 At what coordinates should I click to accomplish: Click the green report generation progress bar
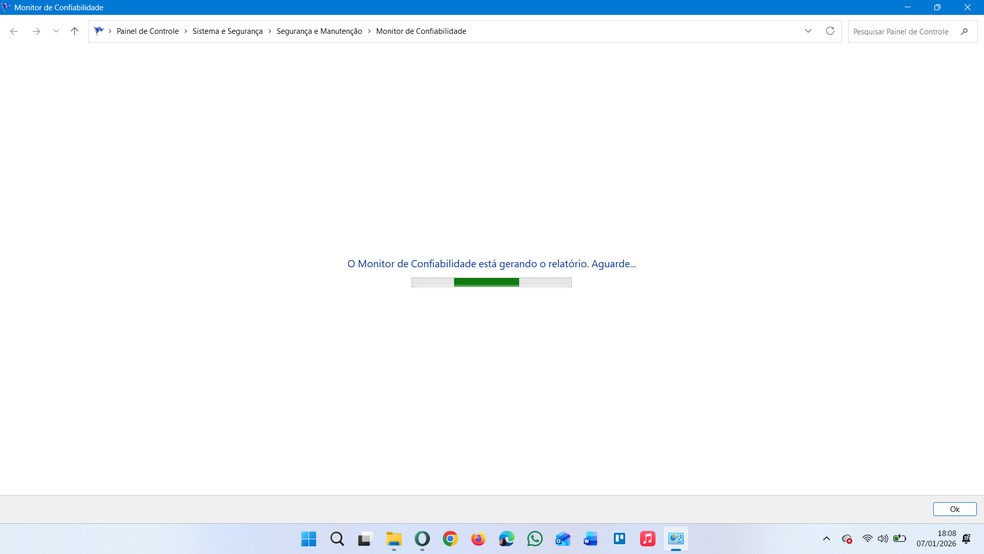491,282
